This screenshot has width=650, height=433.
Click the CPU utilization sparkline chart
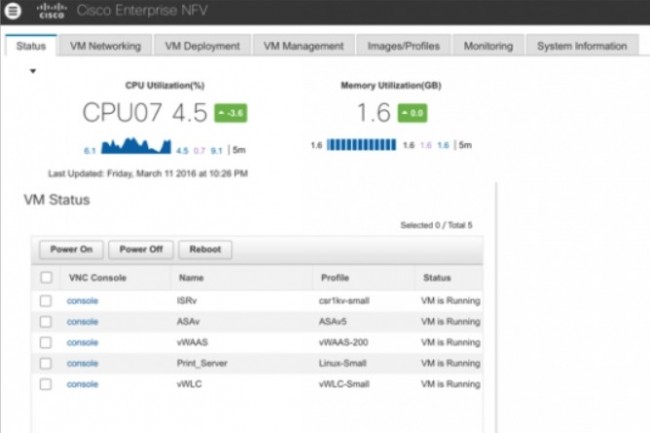click(x=136, y=146)
